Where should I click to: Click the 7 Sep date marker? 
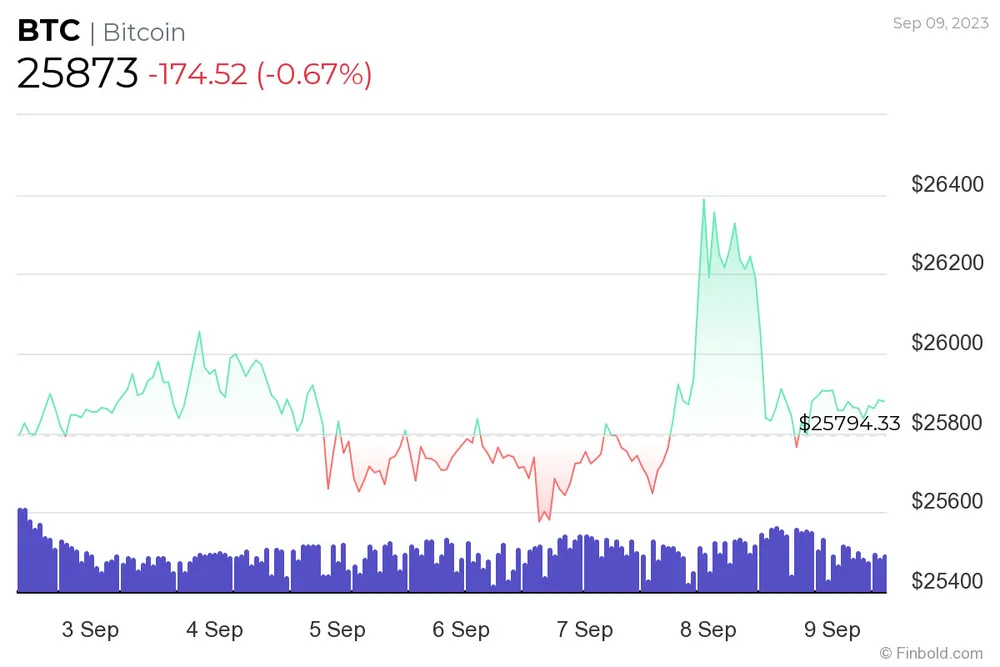(x=585, y=629)
